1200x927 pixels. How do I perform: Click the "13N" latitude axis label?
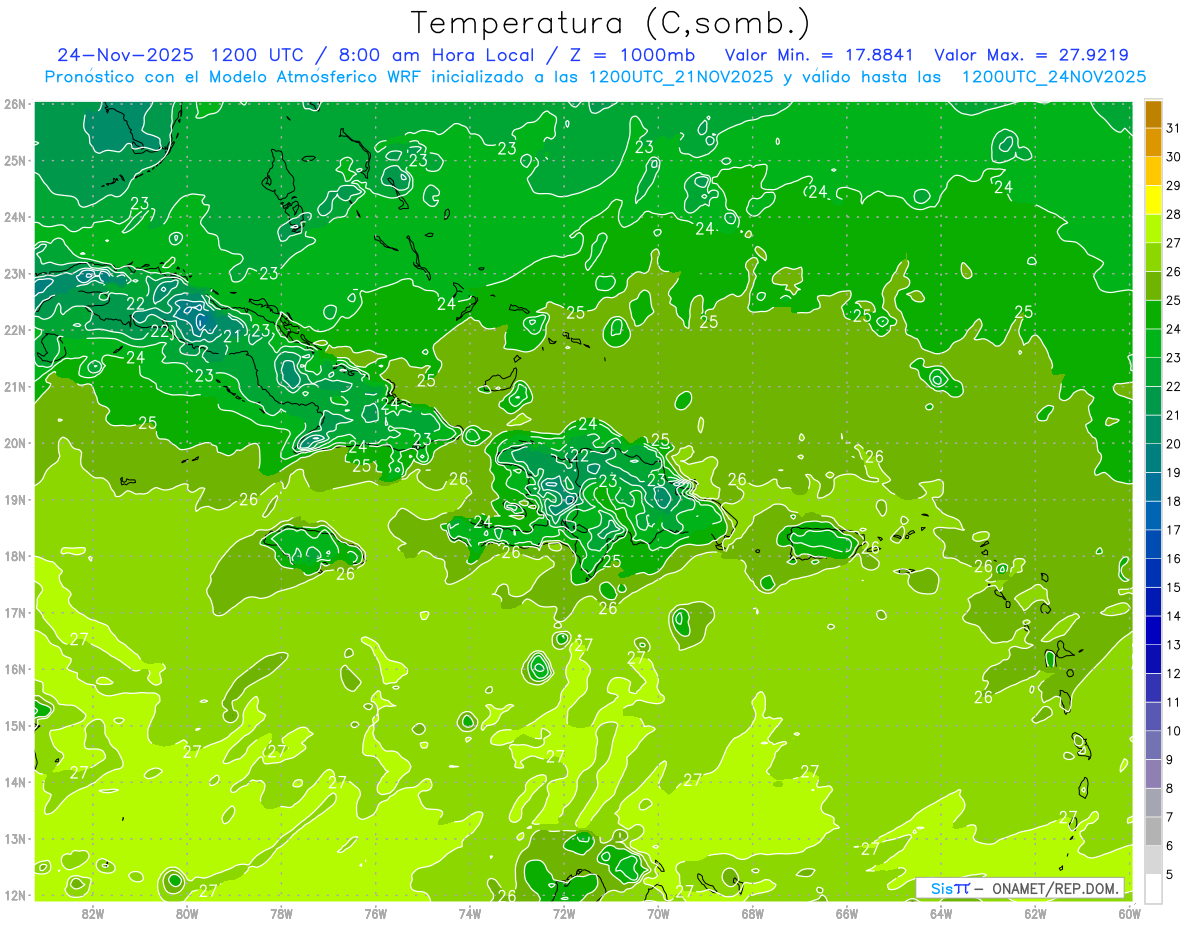pos(15,838)
